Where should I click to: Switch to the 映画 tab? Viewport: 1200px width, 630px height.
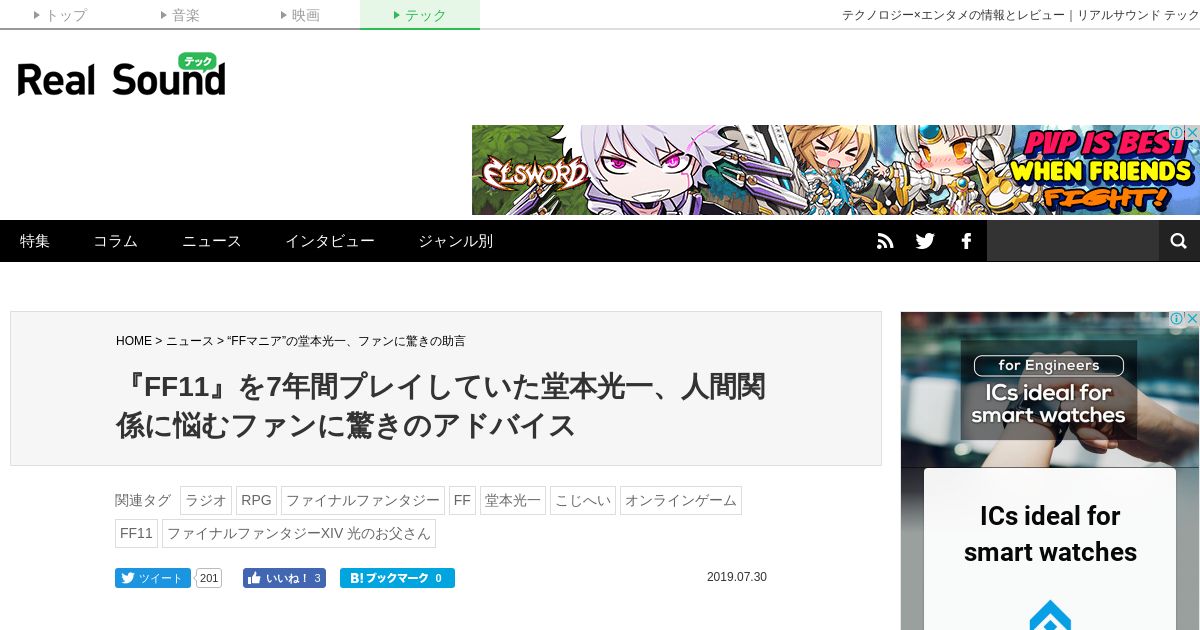[300, 15]
